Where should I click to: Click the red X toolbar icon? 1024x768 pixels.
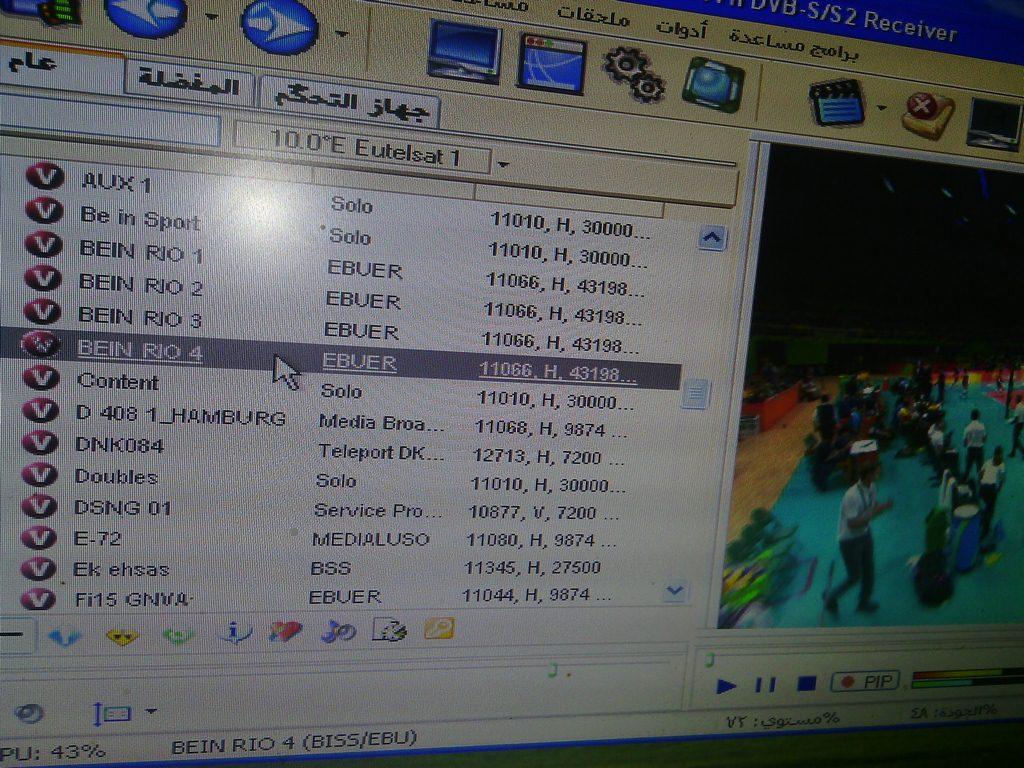[x=927, y=114]
